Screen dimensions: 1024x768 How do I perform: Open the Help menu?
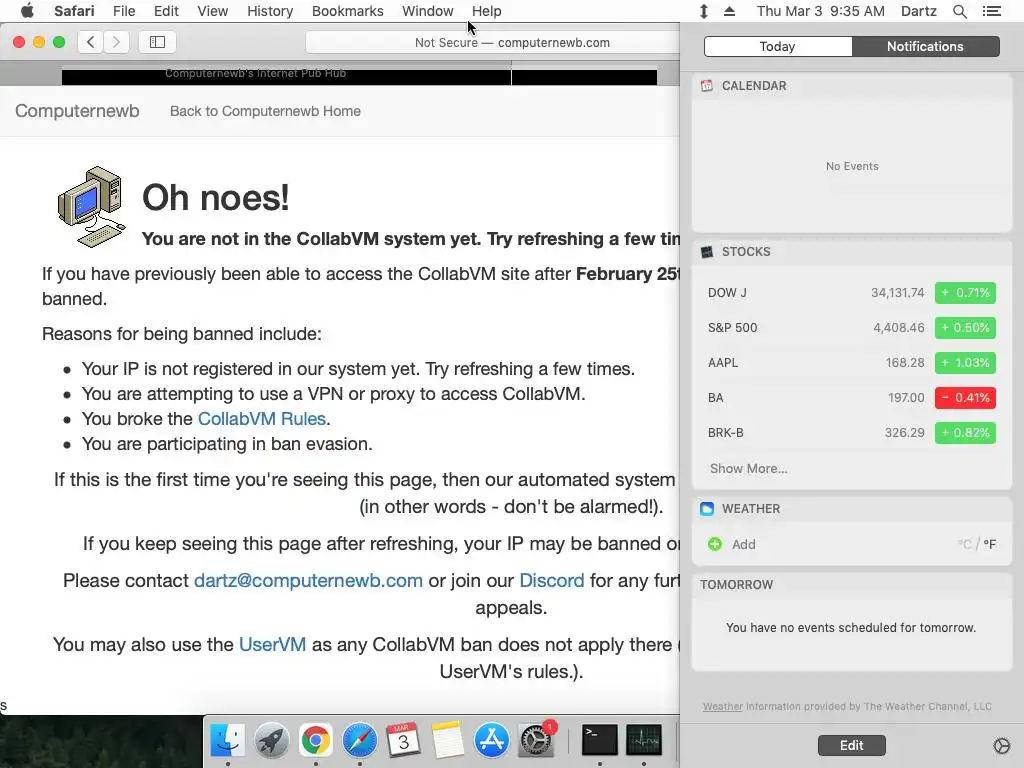487,11
